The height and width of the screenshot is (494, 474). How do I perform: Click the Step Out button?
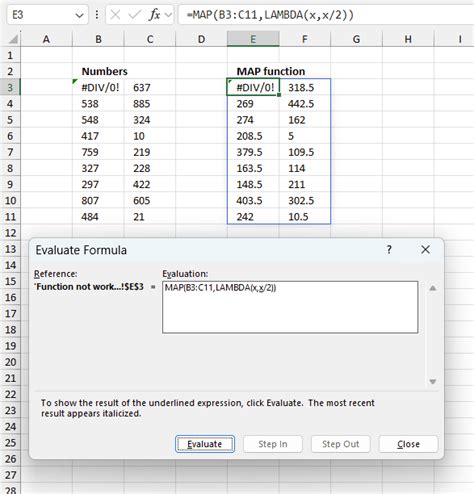pos(341,444)
